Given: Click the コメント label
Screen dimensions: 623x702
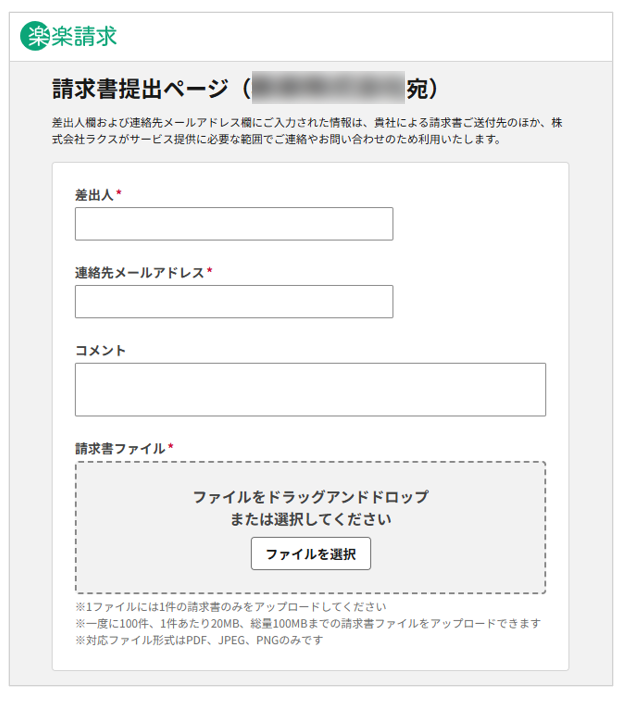Looking at the screenshot, I should (x=100, y=350).
